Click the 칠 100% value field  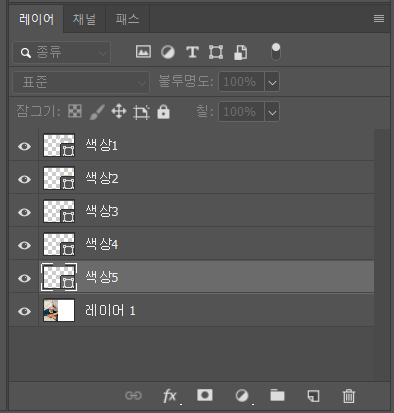[x=241, y=112]
